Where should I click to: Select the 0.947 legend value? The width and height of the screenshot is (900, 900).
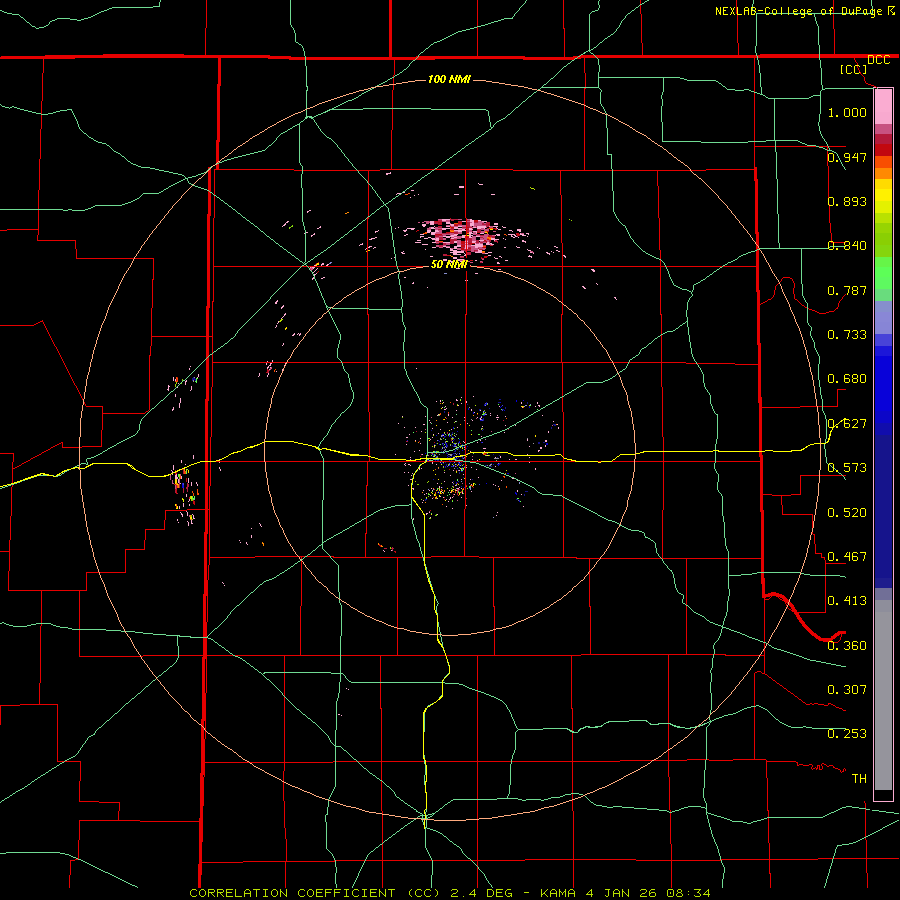[847, 157]
